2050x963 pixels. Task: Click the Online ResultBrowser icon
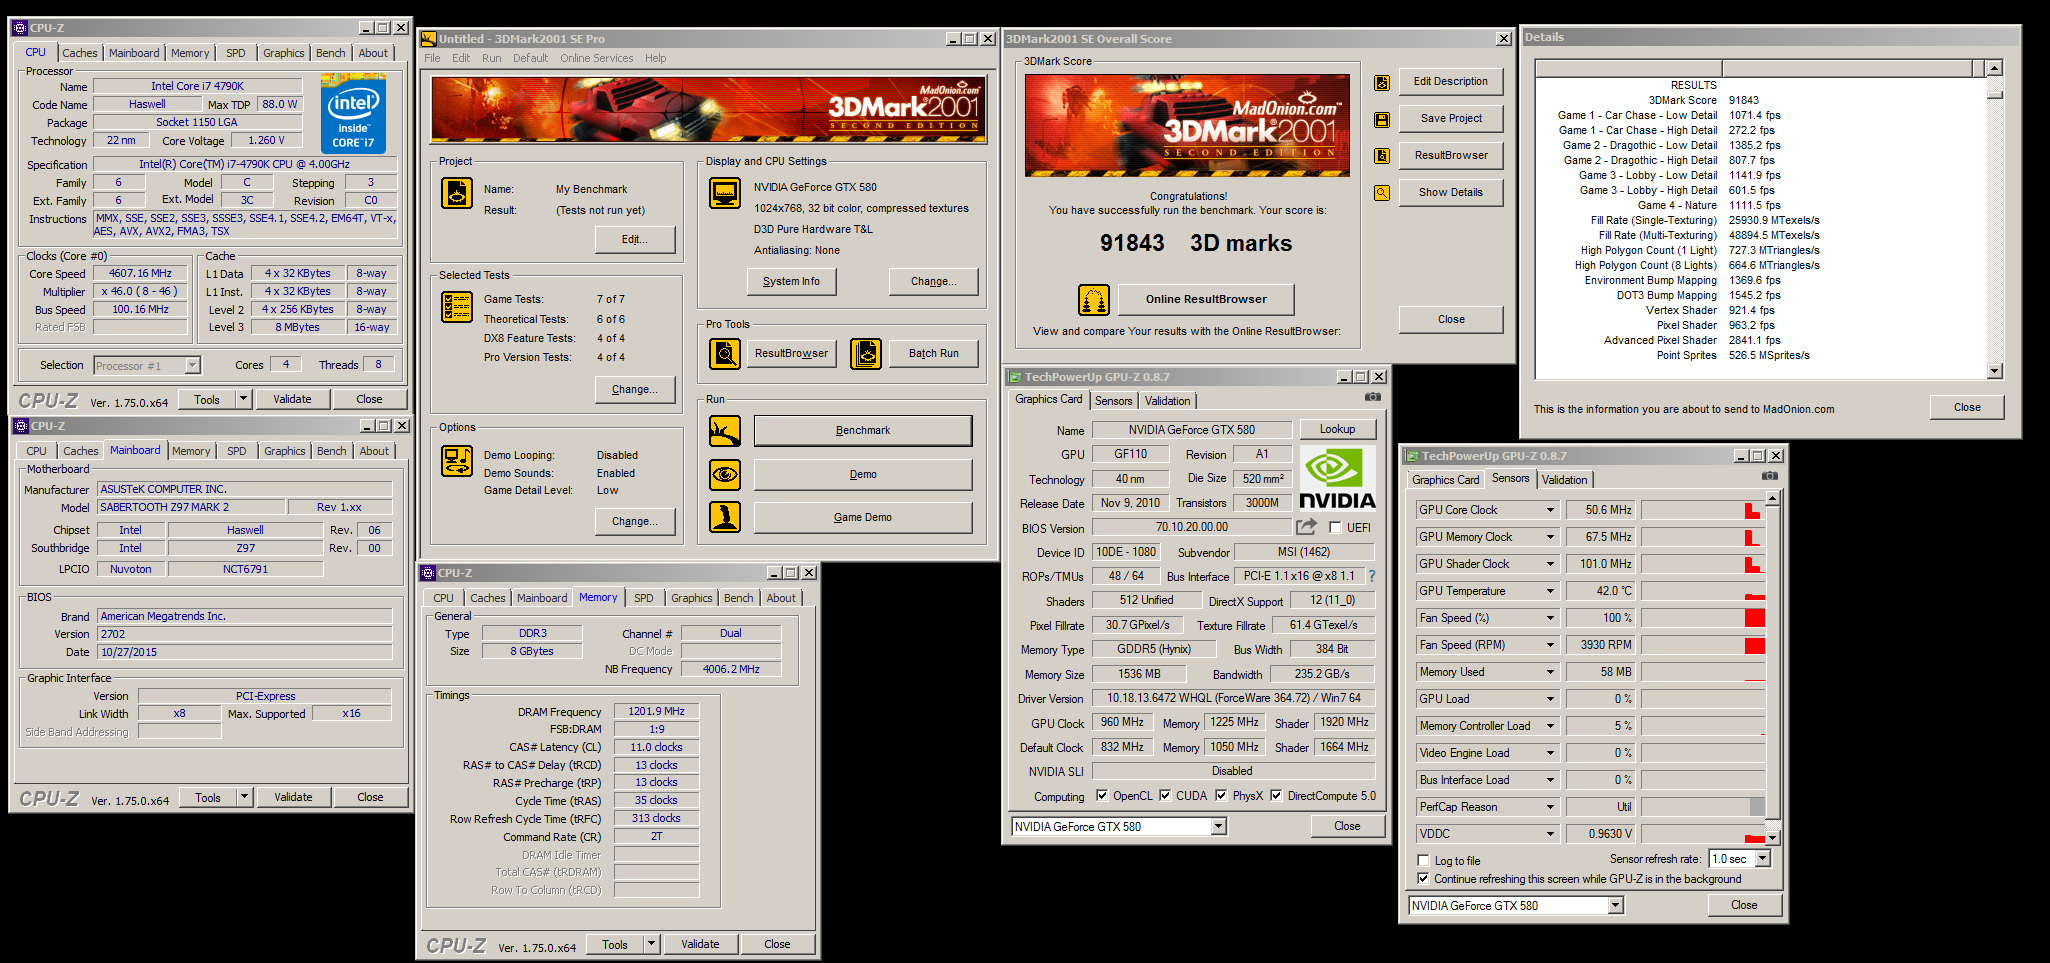(1094, 299)
